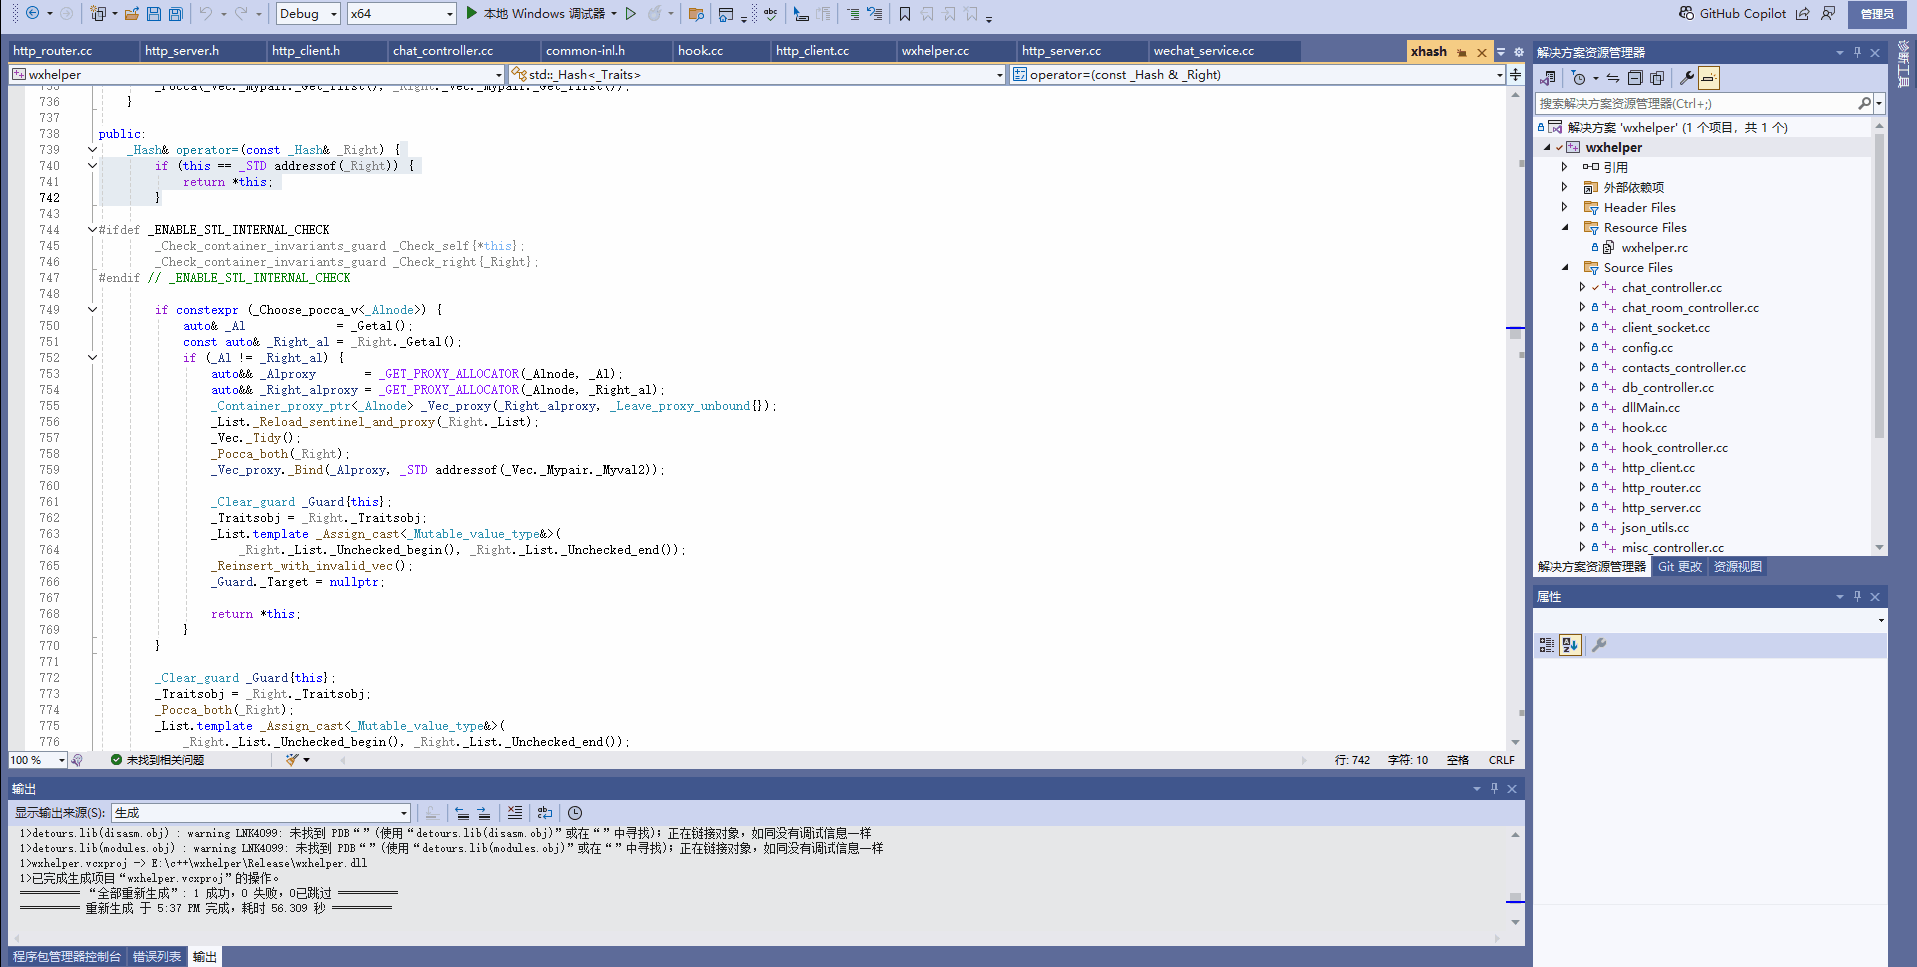Click the Navigate Backward arrow icon
Image resolution: width=1917 pixels, height=967 pixels.
click(x=32, y=13)
